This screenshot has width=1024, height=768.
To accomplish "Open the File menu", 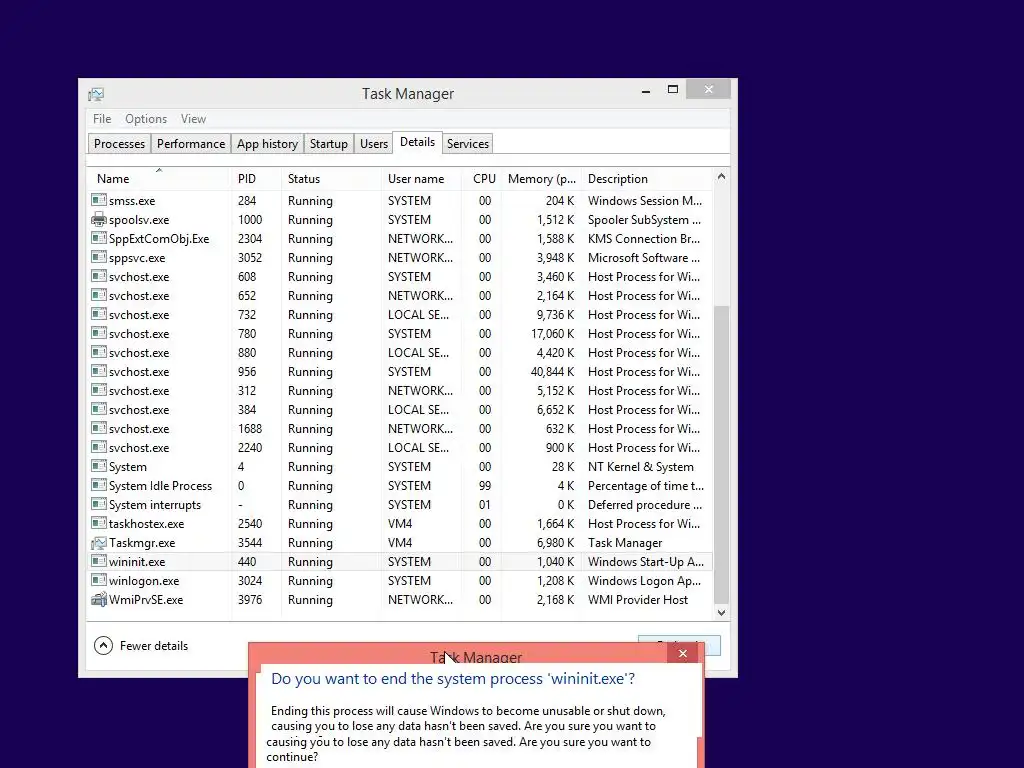I will [102, 119].
